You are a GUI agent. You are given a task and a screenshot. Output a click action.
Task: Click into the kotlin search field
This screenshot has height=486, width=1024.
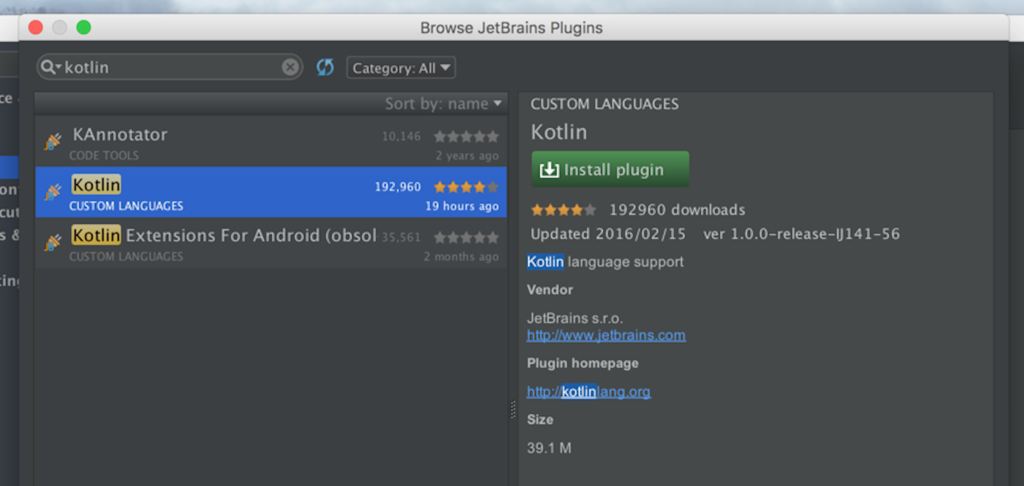[170, 67]
